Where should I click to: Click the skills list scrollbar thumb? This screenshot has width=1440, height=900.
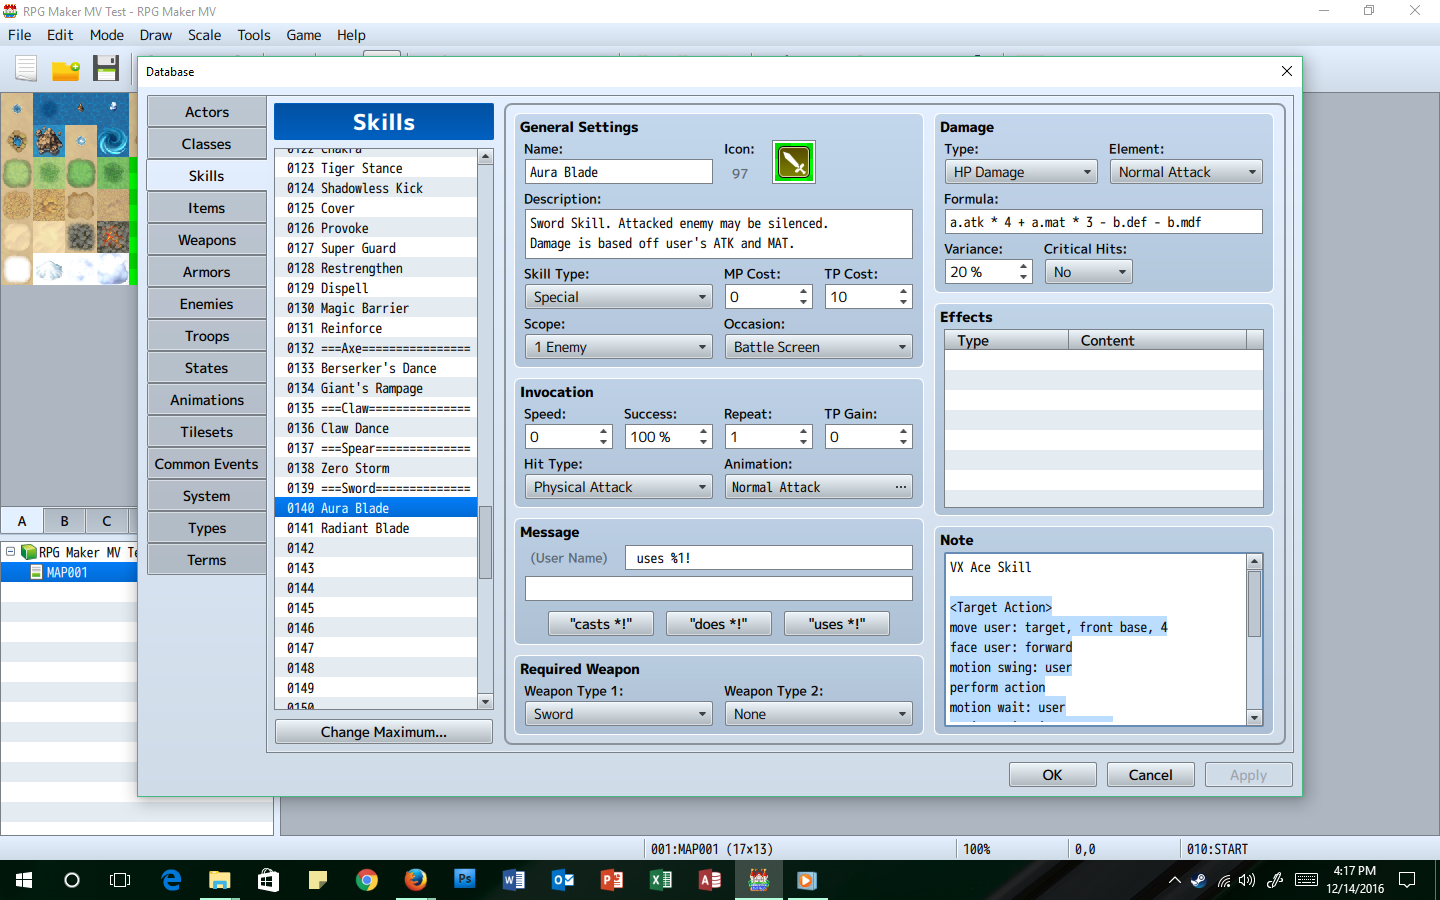click(485, 542)
